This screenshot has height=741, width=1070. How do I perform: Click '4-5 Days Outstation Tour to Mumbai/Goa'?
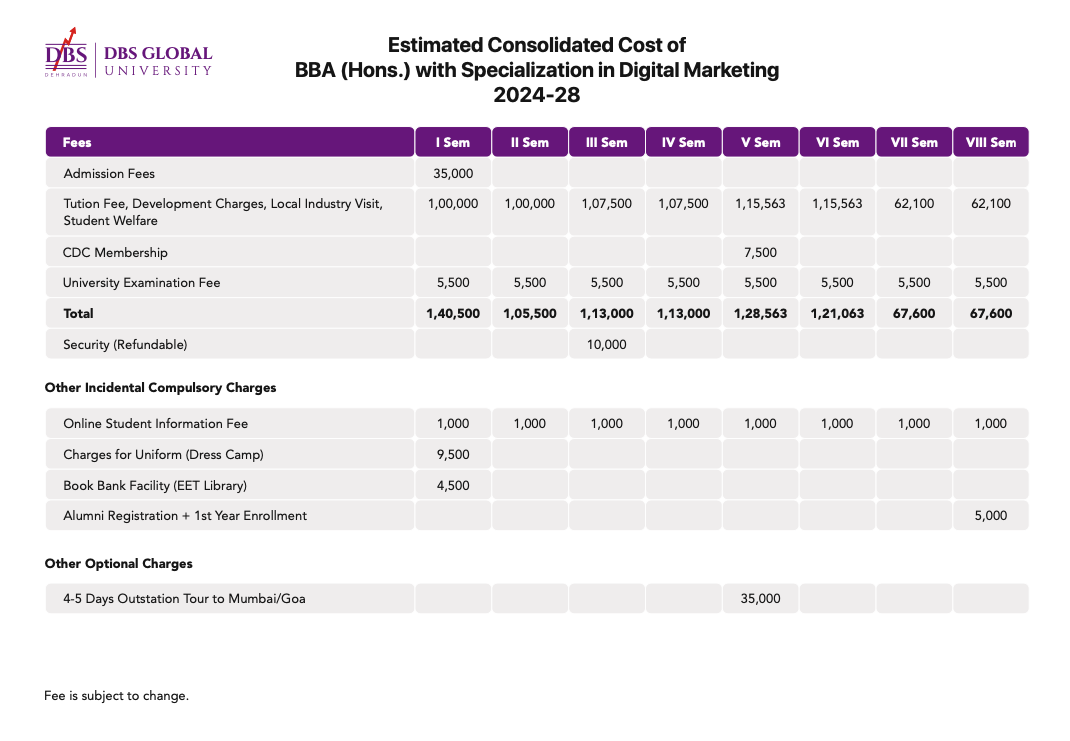click(184, 598)
